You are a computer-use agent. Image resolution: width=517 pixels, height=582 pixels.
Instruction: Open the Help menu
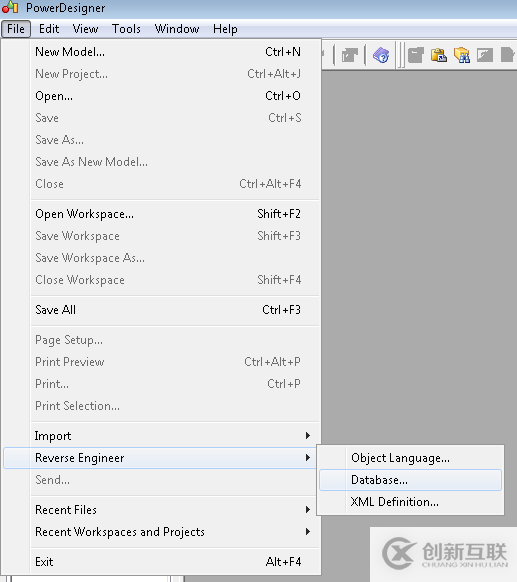[225, 29]
